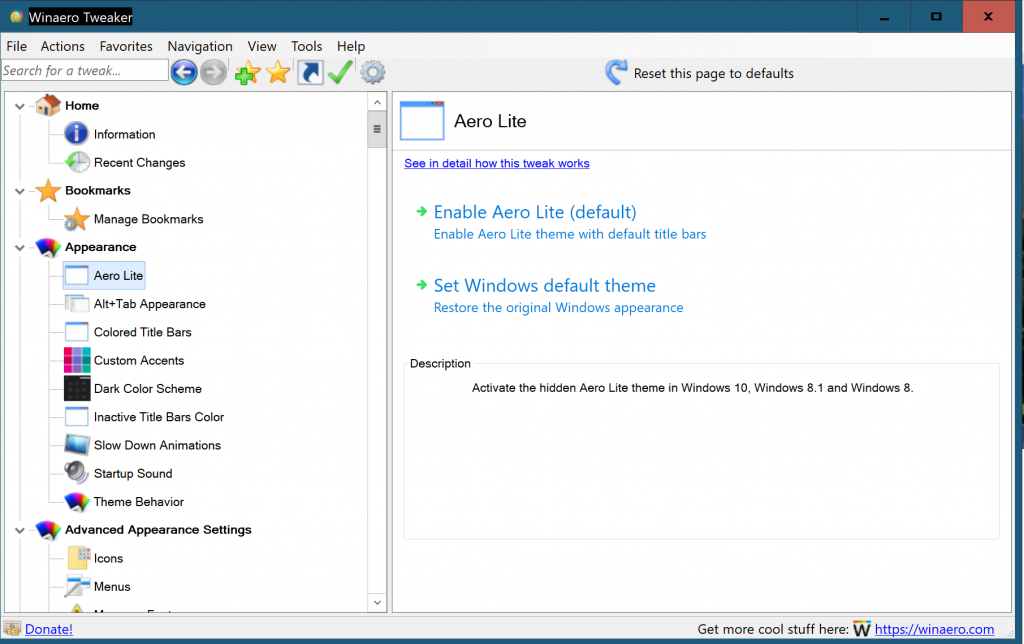1024x644 pixels.
Task: Click 'See in detail how this tweak works'
Action: point(496,163)
